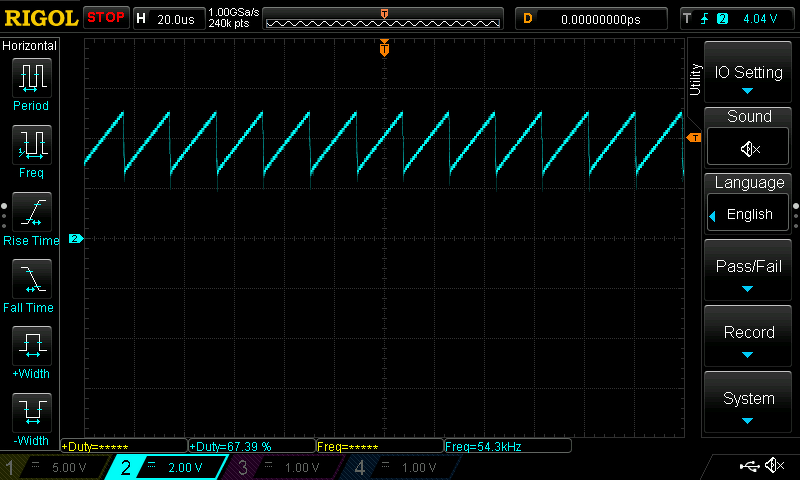The height and width of the screenshot is (480, 800).
Task: Open the System submenu
Action: click(748, 403)
